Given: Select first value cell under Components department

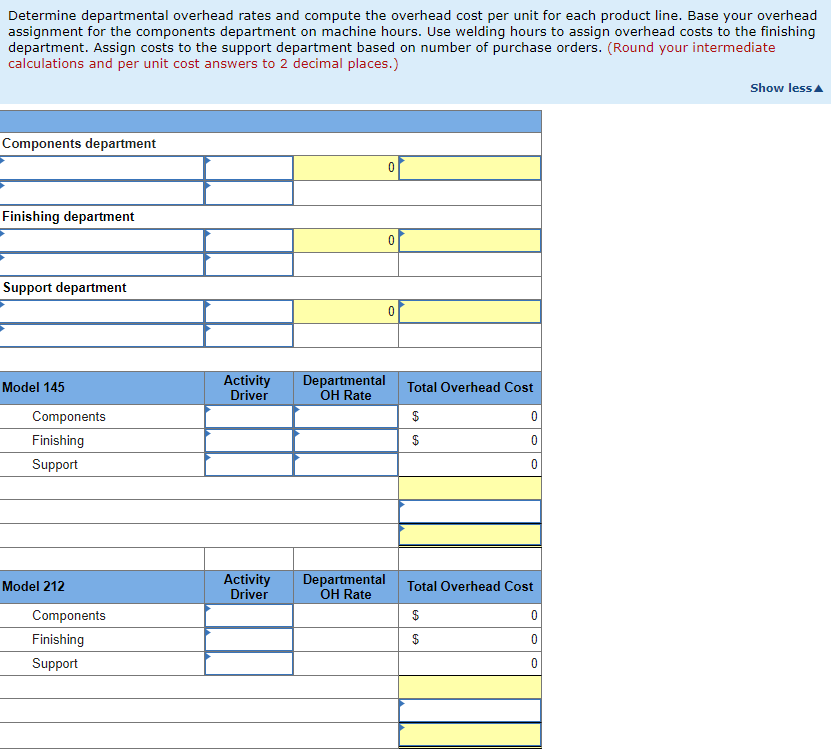Looking at the screenshot, I should click(x=249, y=168).
